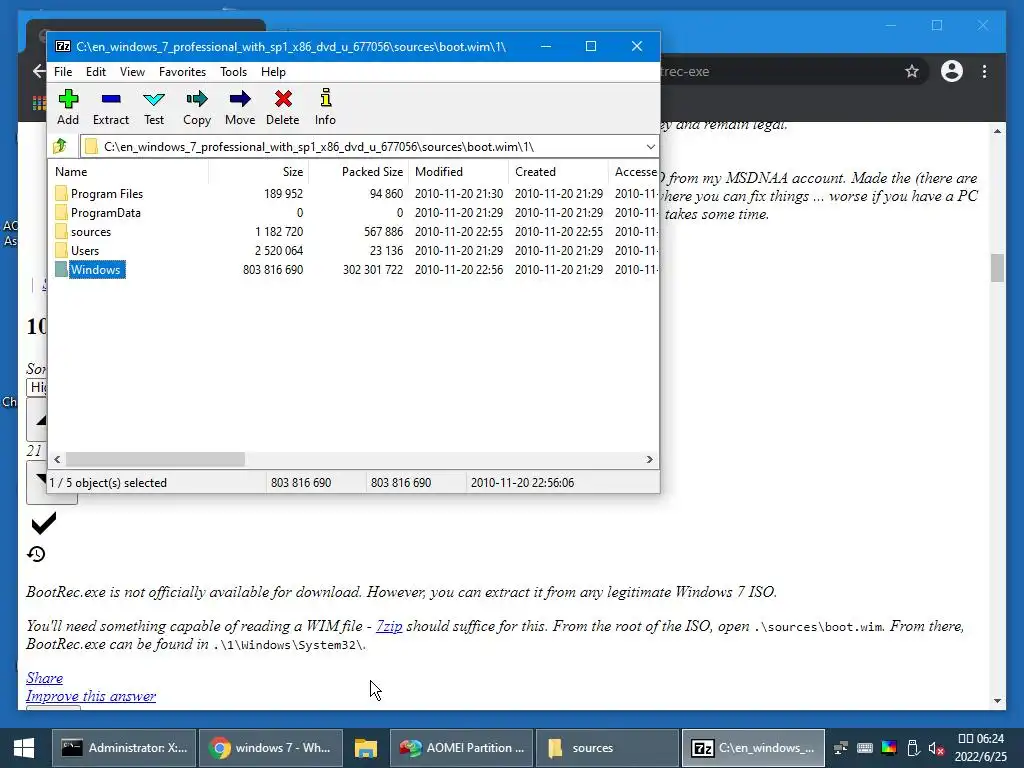
Task: Open the Info toolbar icon
Action: click(325, 98)
